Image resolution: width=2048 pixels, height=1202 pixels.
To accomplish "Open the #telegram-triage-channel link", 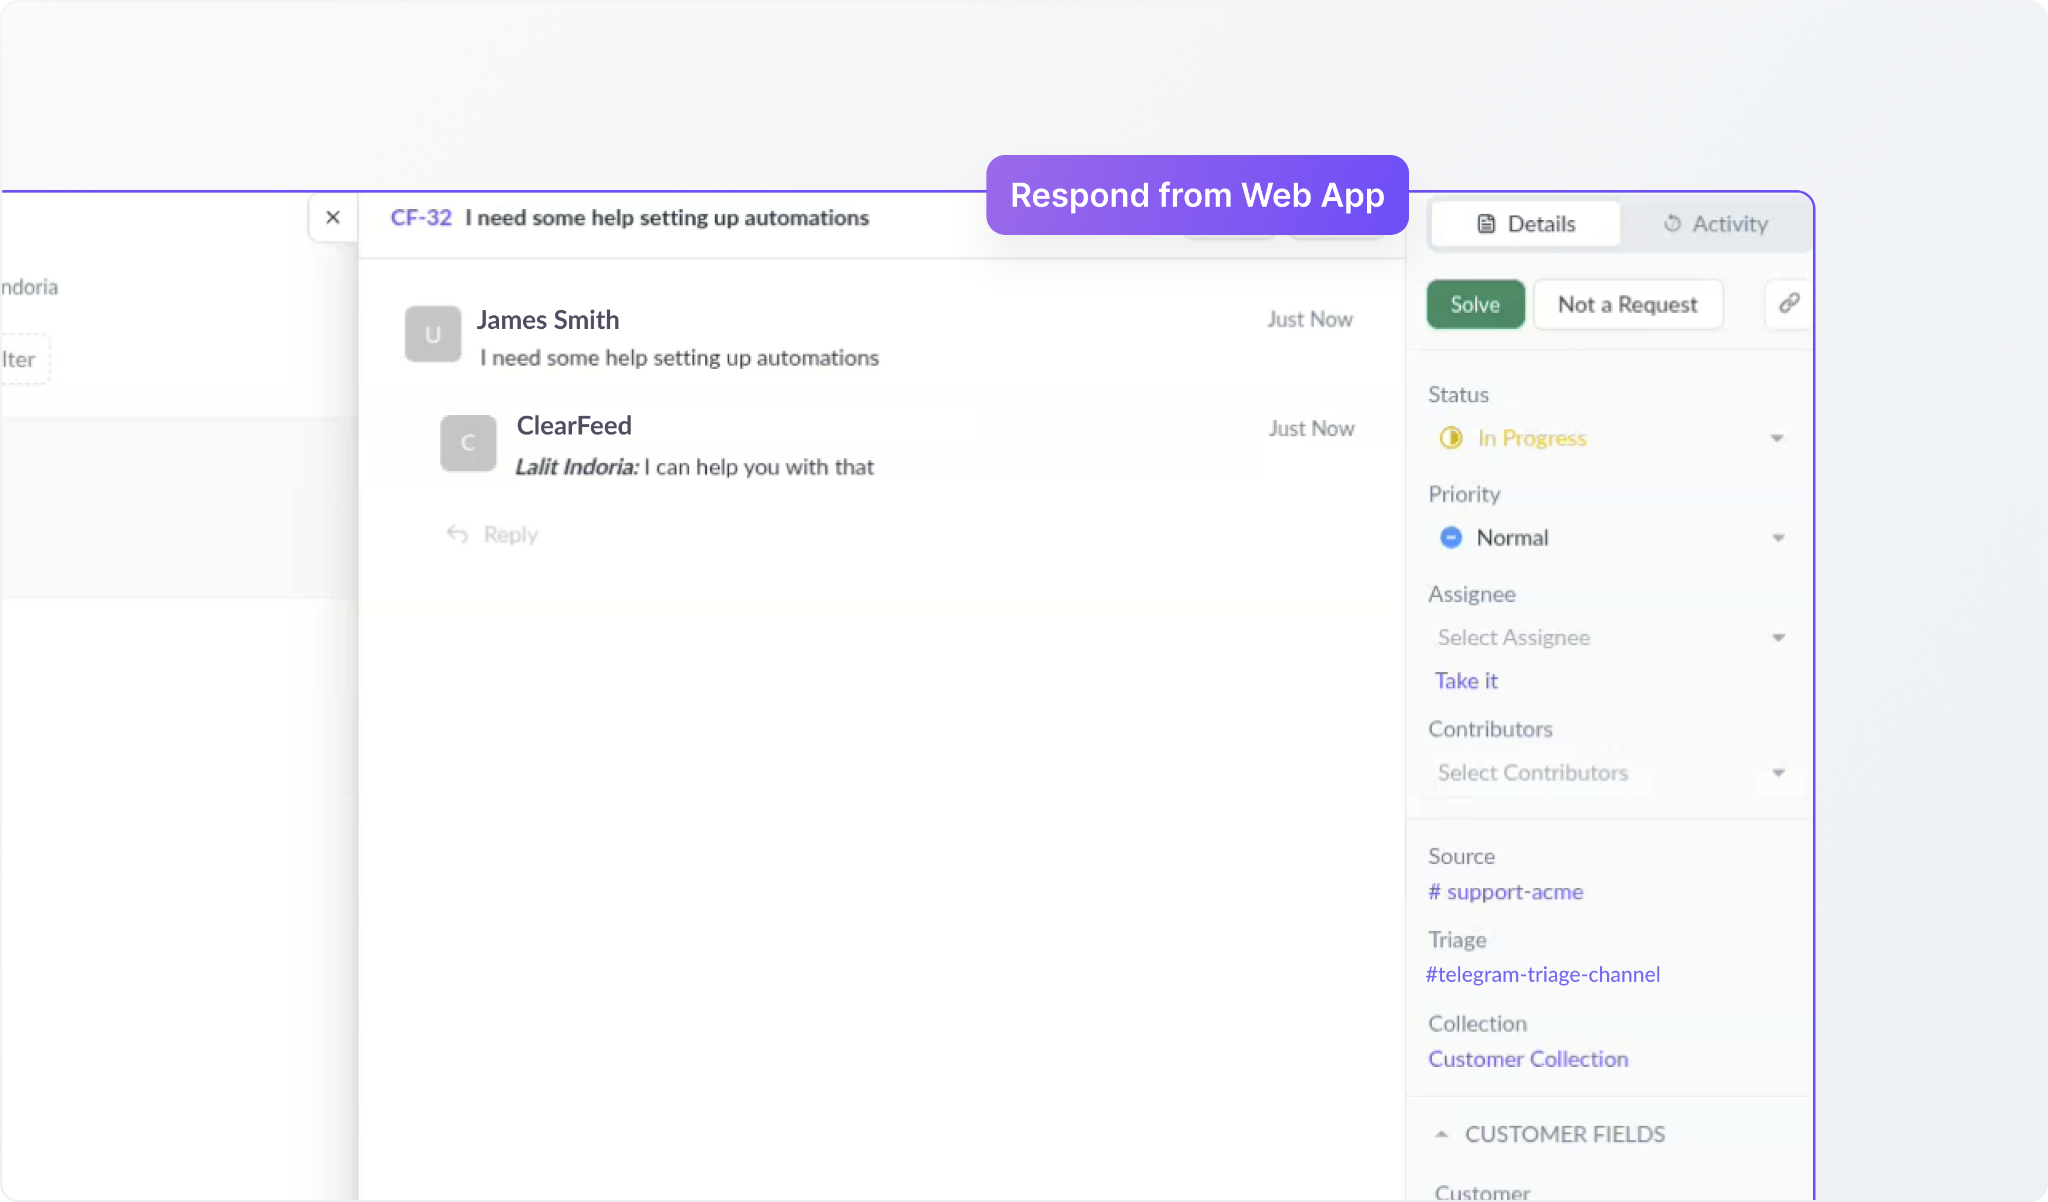I will tap(1543, 974).
